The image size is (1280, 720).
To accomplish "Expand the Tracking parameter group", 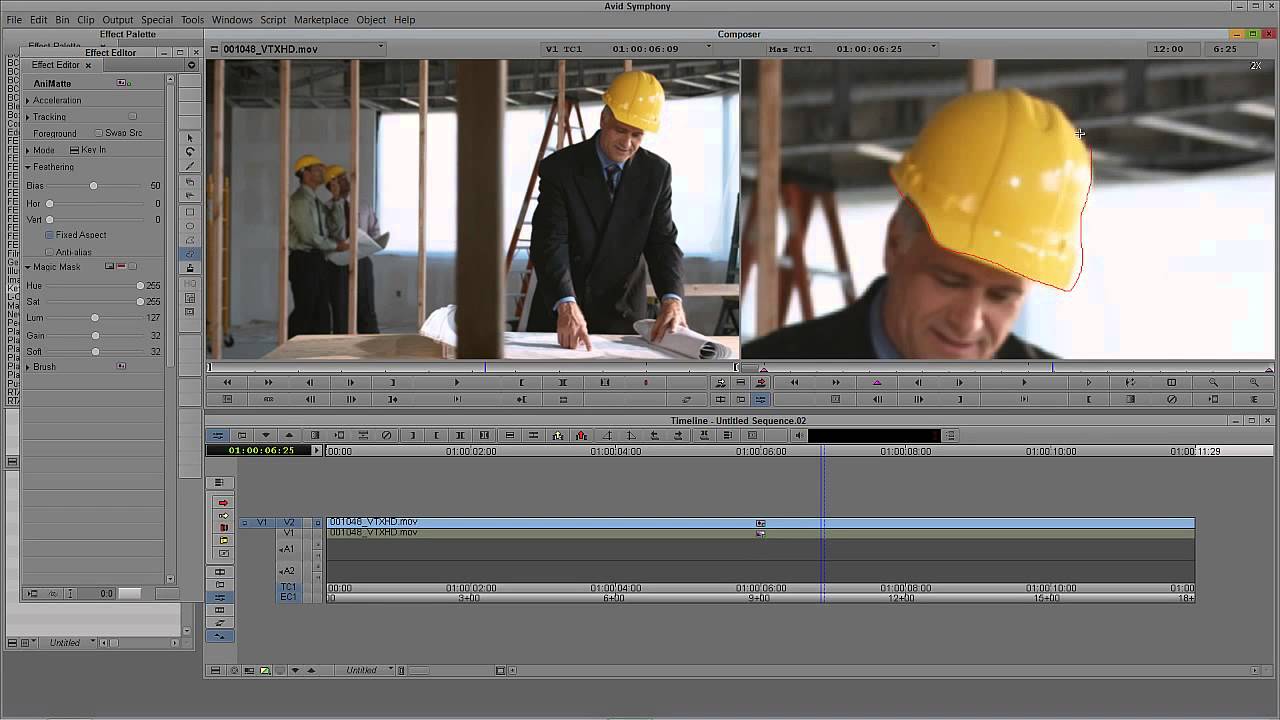I will [x=27, y=117].
